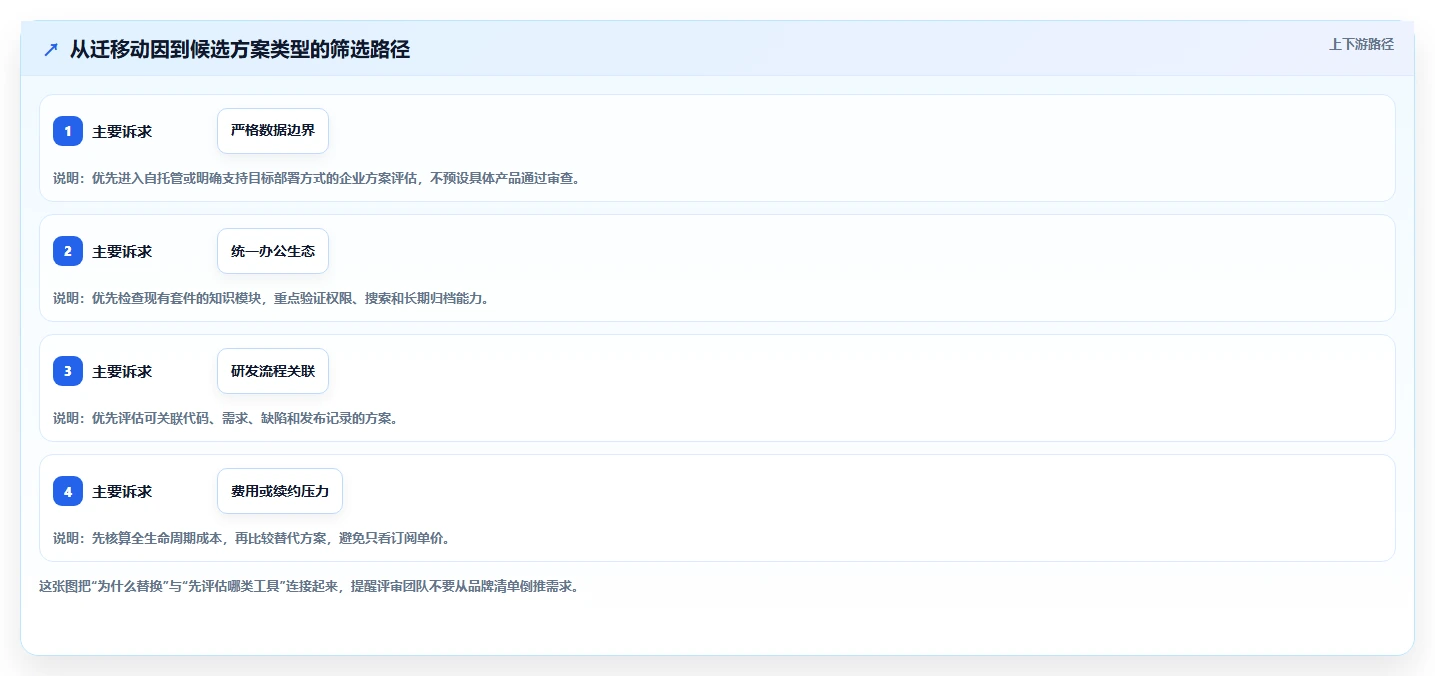Click the step 1 number badge
Viewport: 1435px width, 676px height.
[68, 131]
